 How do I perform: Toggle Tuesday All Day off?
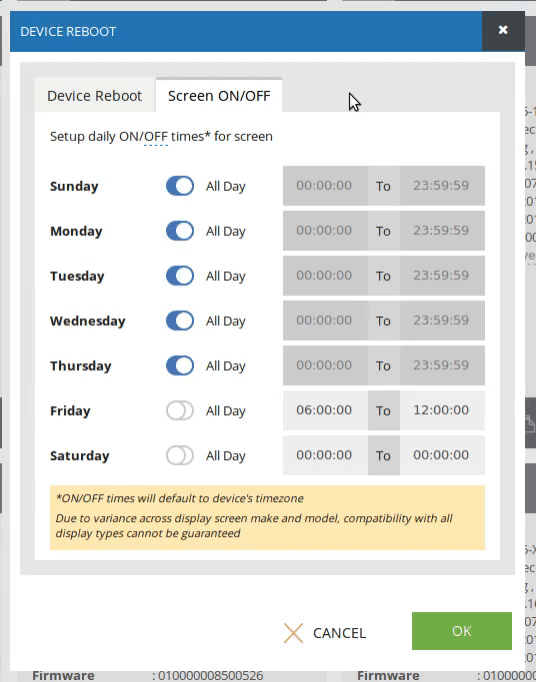[x=180, y=276]
